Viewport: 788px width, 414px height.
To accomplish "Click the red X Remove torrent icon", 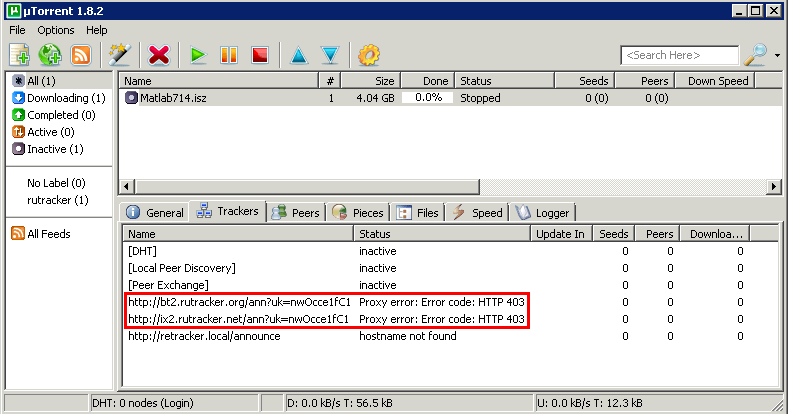I will click(x=159, y=55).
